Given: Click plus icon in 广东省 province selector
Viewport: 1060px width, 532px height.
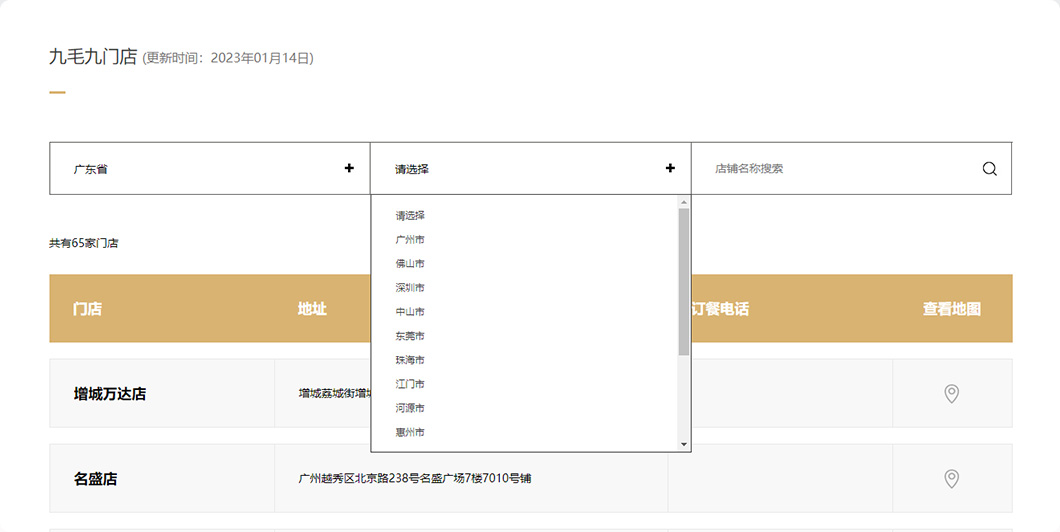Looking at the screenshot, I should pos(349,168).
